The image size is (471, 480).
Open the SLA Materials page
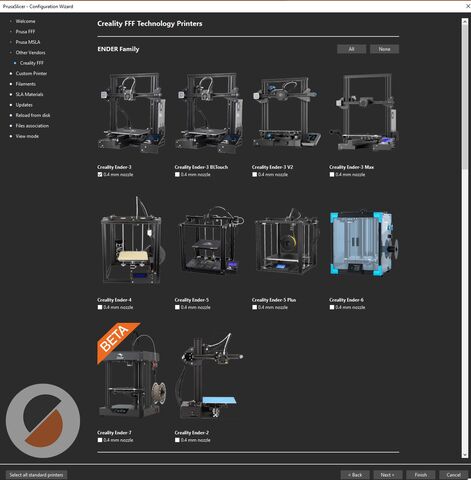29,94
